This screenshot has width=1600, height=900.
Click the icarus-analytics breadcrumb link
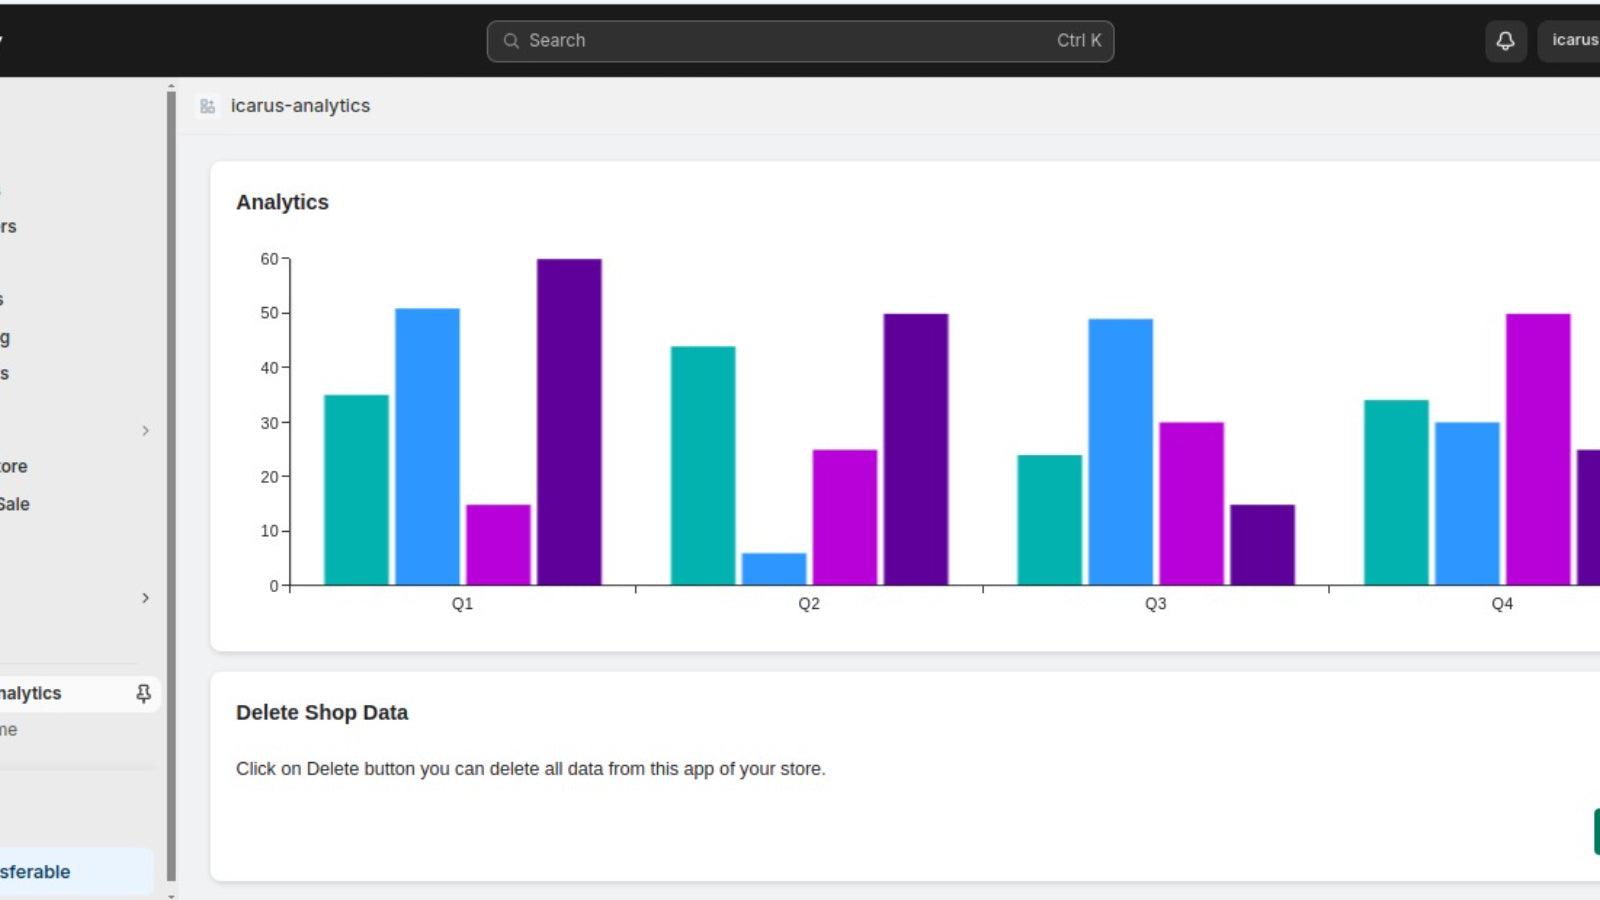click(x=300, y=105)
